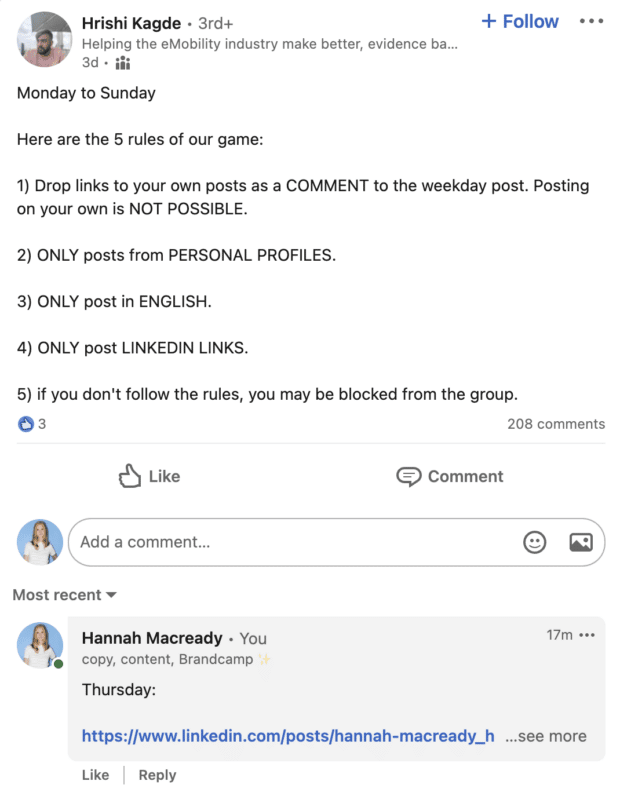The height and width of the screenshot is (803, 620).
Task: Open Hannah Macready's name link
Action: 151,638
